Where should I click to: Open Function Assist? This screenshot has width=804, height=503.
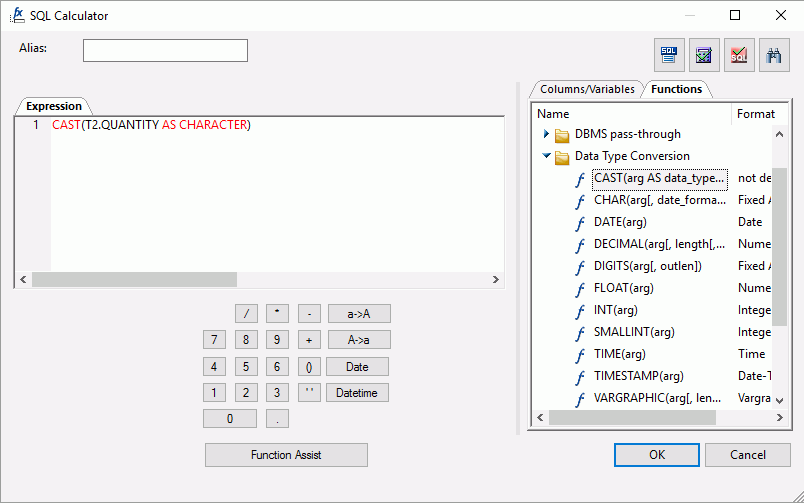[x=286, y=455]
